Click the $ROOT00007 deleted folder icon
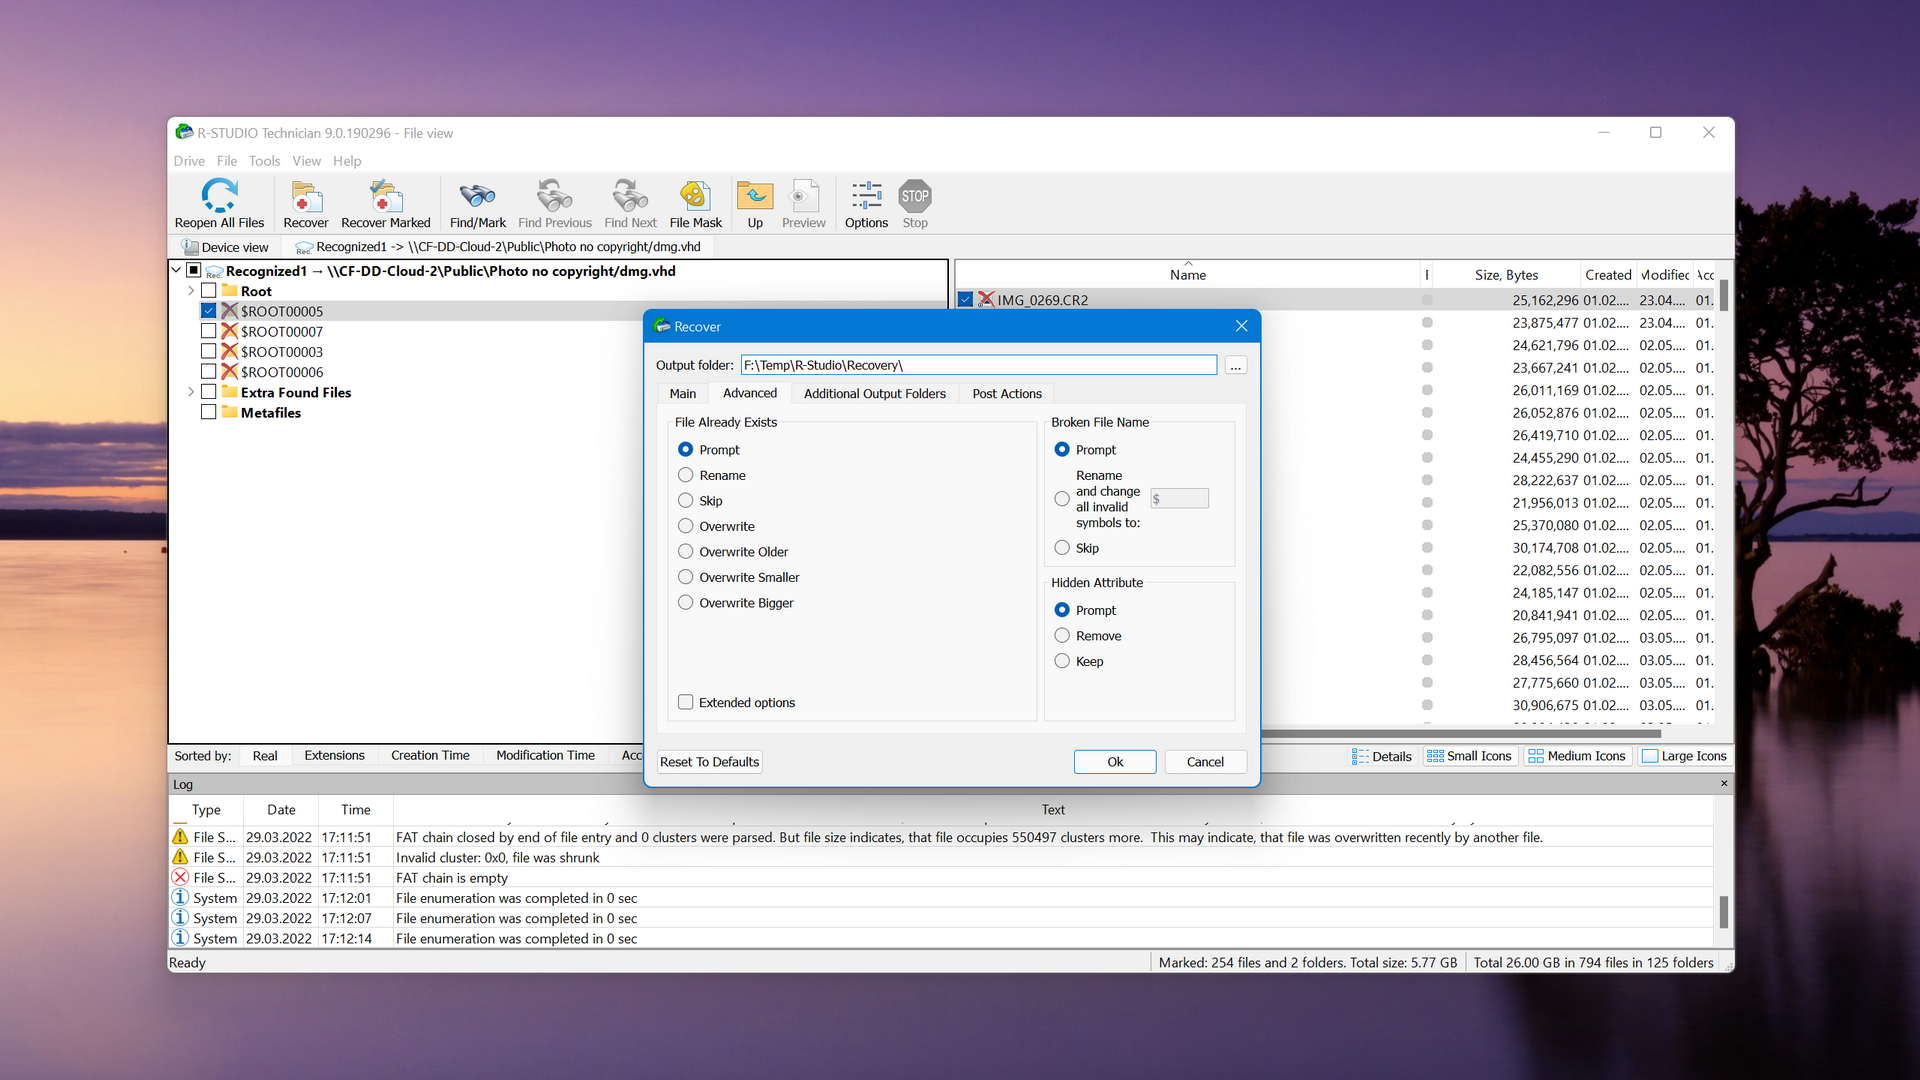 229,331
